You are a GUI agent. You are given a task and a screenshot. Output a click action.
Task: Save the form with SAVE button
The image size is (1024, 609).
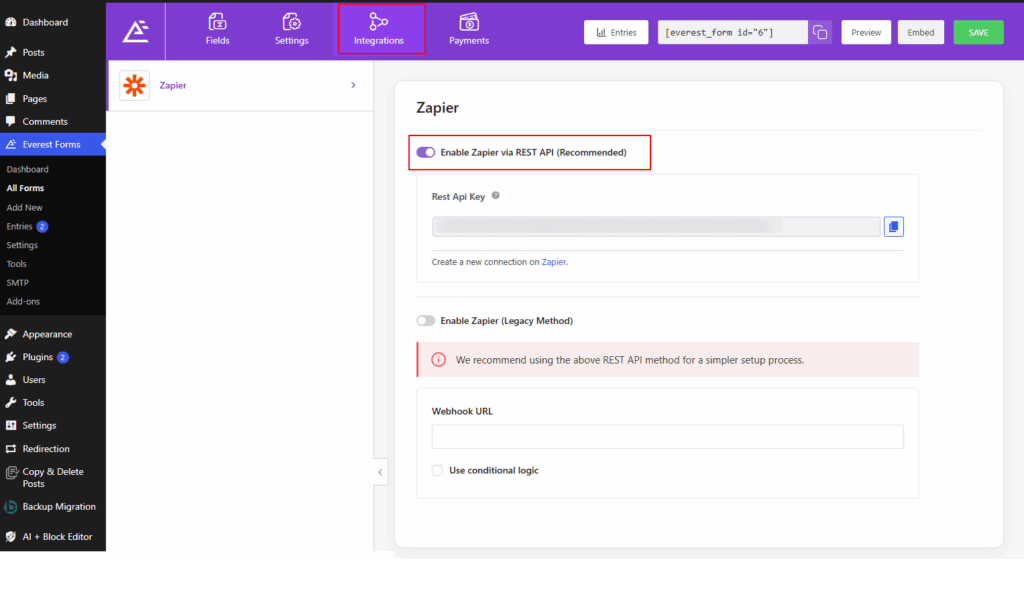(978, 31)
